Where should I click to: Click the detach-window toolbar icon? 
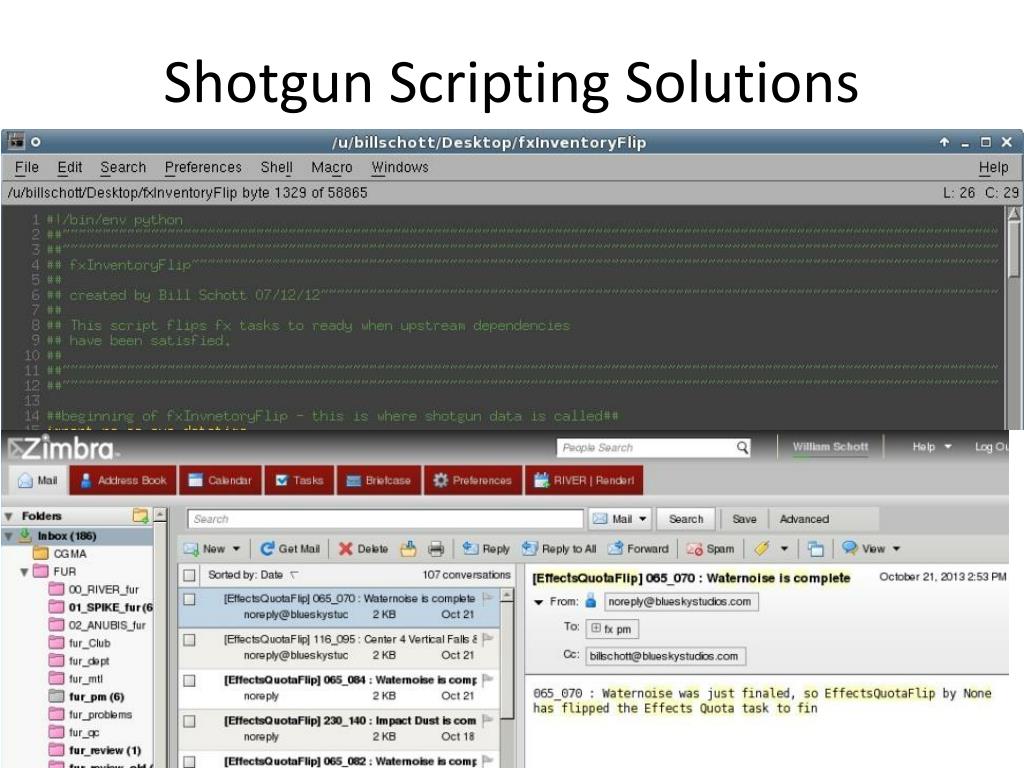click(x=816, y=549)
